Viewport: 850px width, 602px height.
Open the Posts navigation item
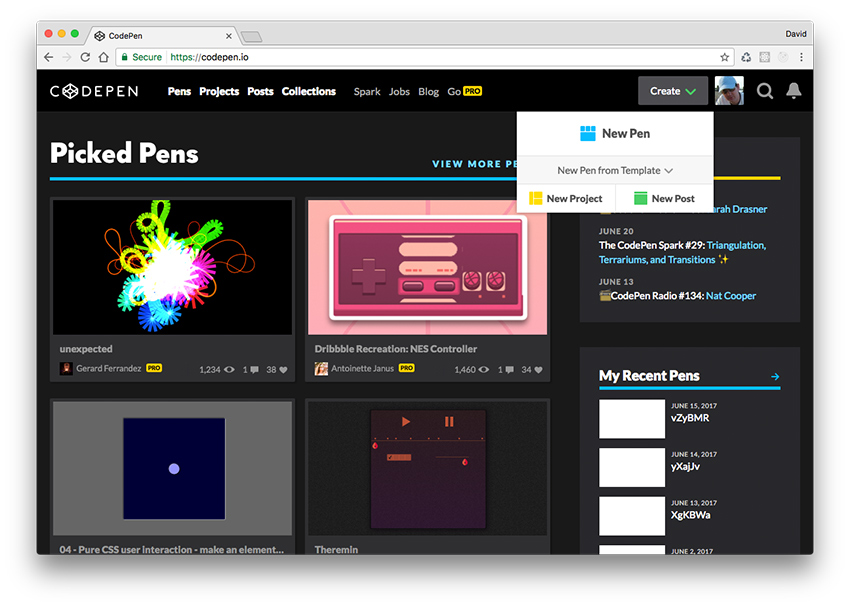click(260, 91)
